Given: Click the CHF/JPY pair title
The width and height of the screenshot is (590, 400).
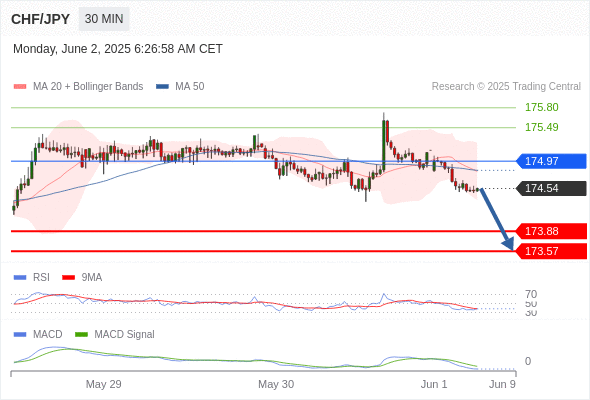Looking at the screenshot, I should click(x=40, y=19).
